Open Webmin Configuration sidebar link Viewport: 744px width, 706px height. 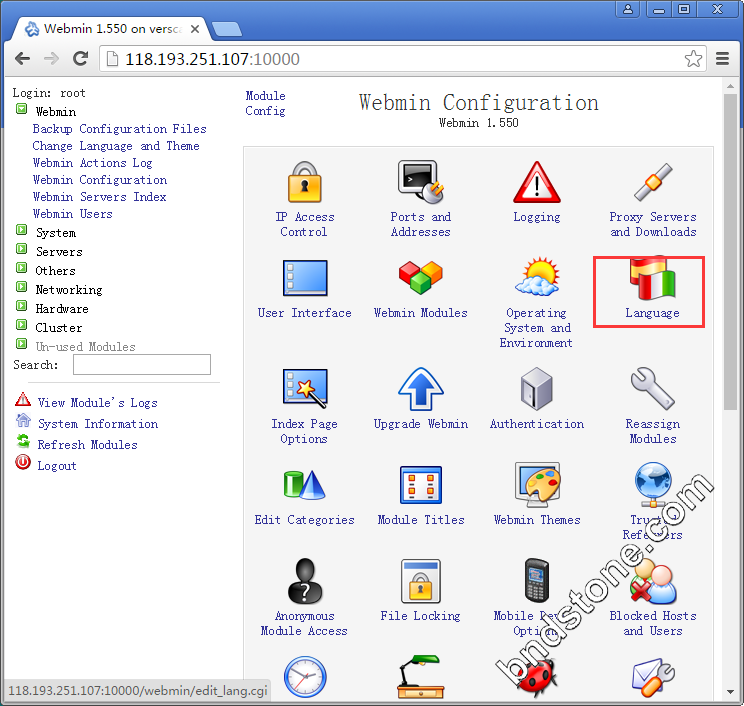click(x=100, y=180)
